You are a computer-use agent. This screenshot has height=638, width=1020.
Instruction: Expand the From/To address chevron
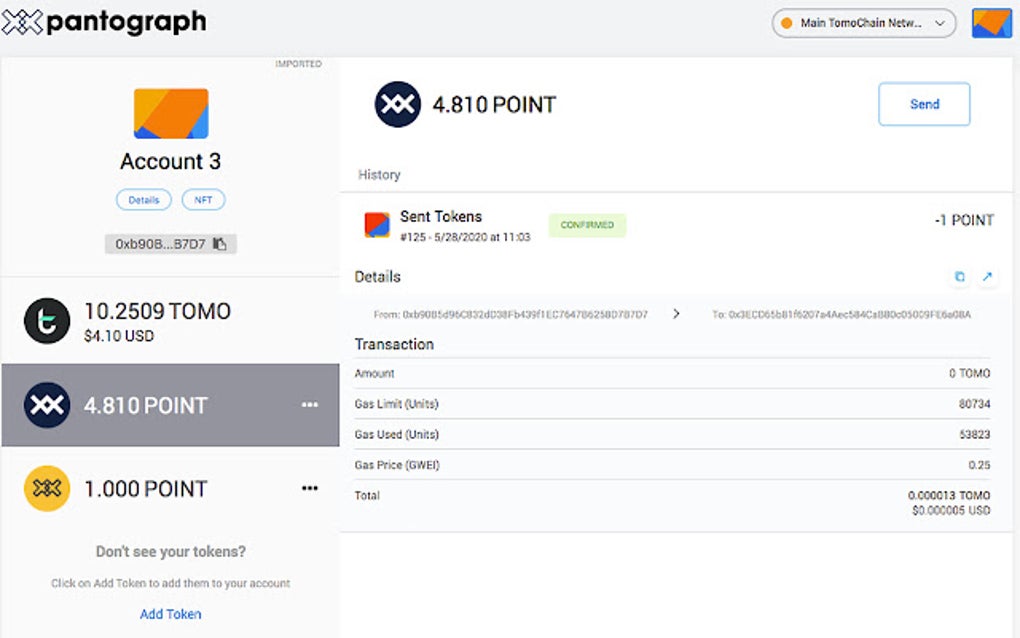click(676, 313)
